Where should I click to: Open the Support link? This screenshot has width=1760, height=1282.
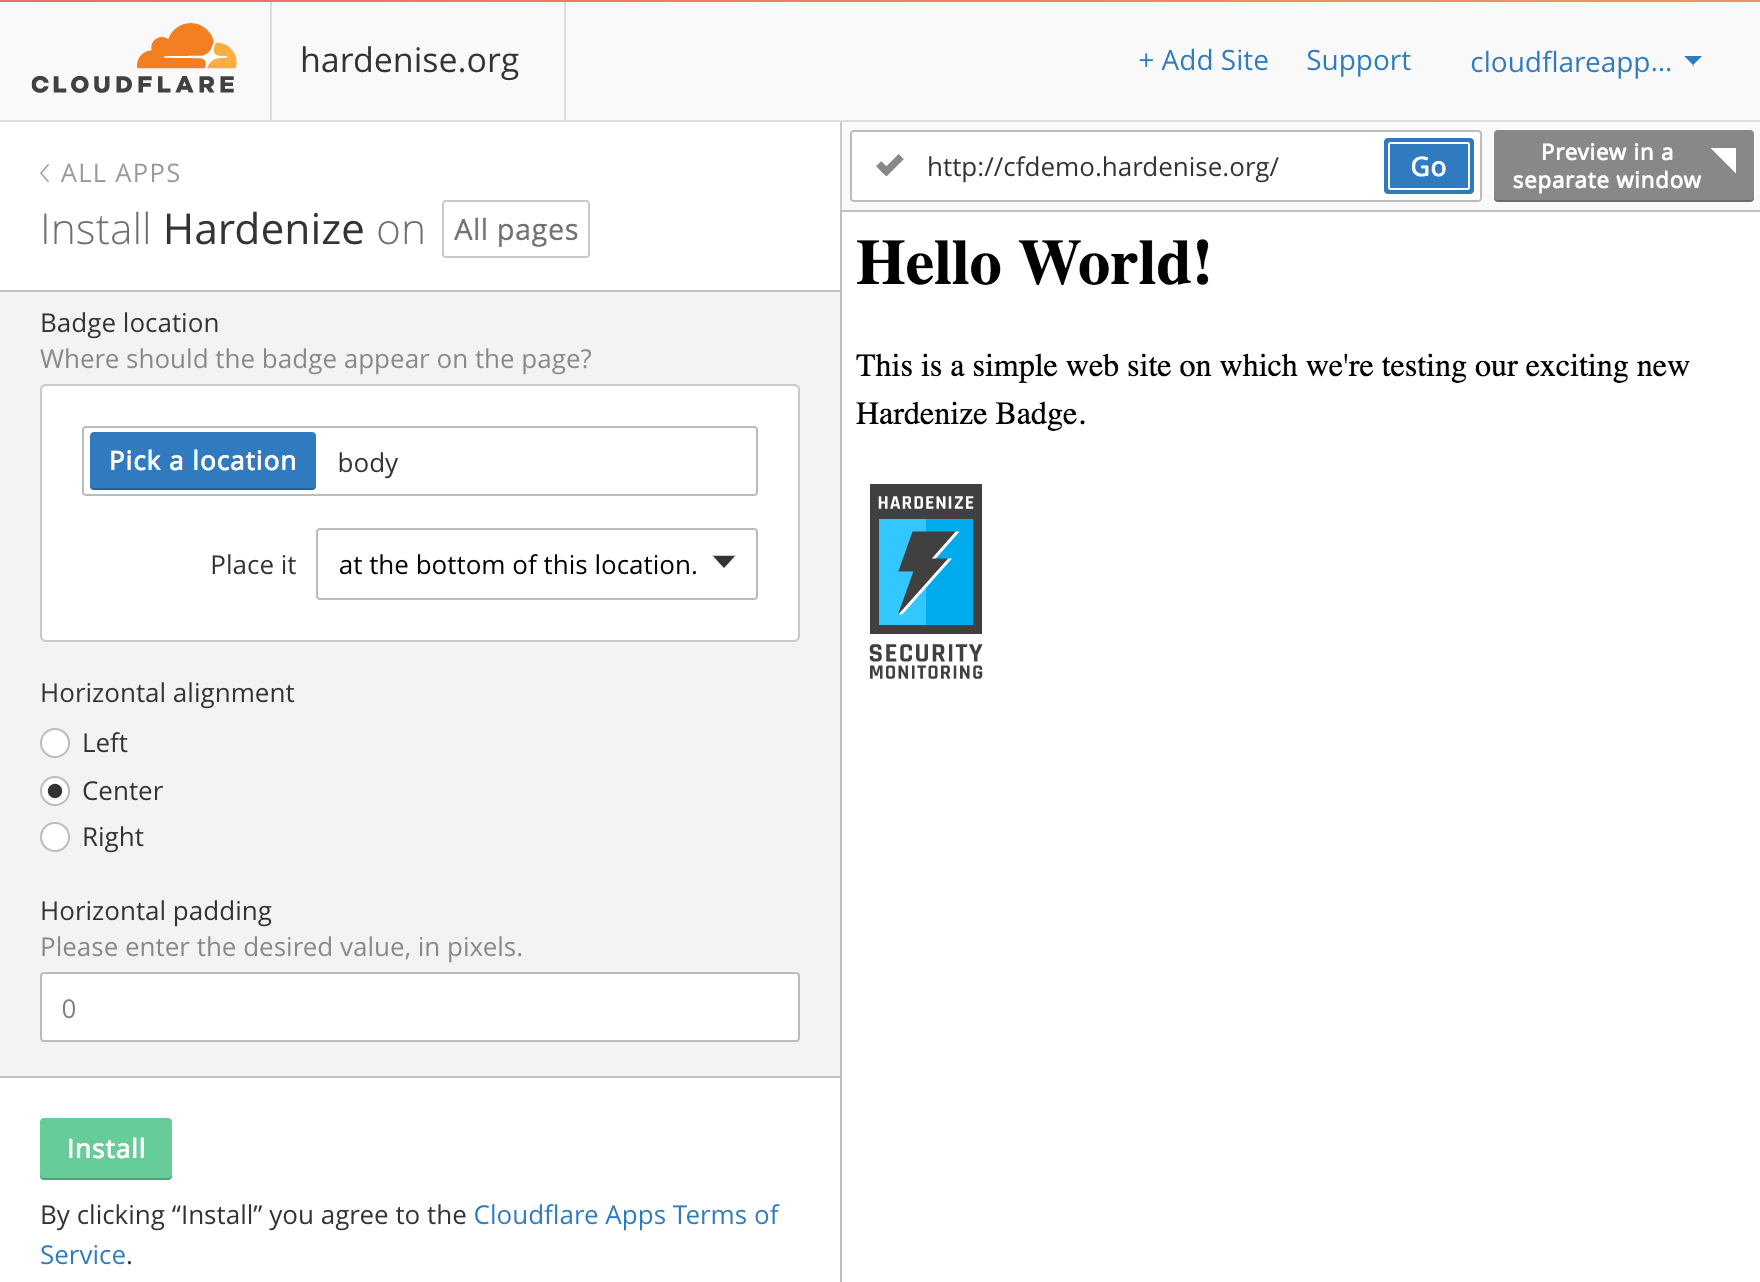[x=1358, y=60]
